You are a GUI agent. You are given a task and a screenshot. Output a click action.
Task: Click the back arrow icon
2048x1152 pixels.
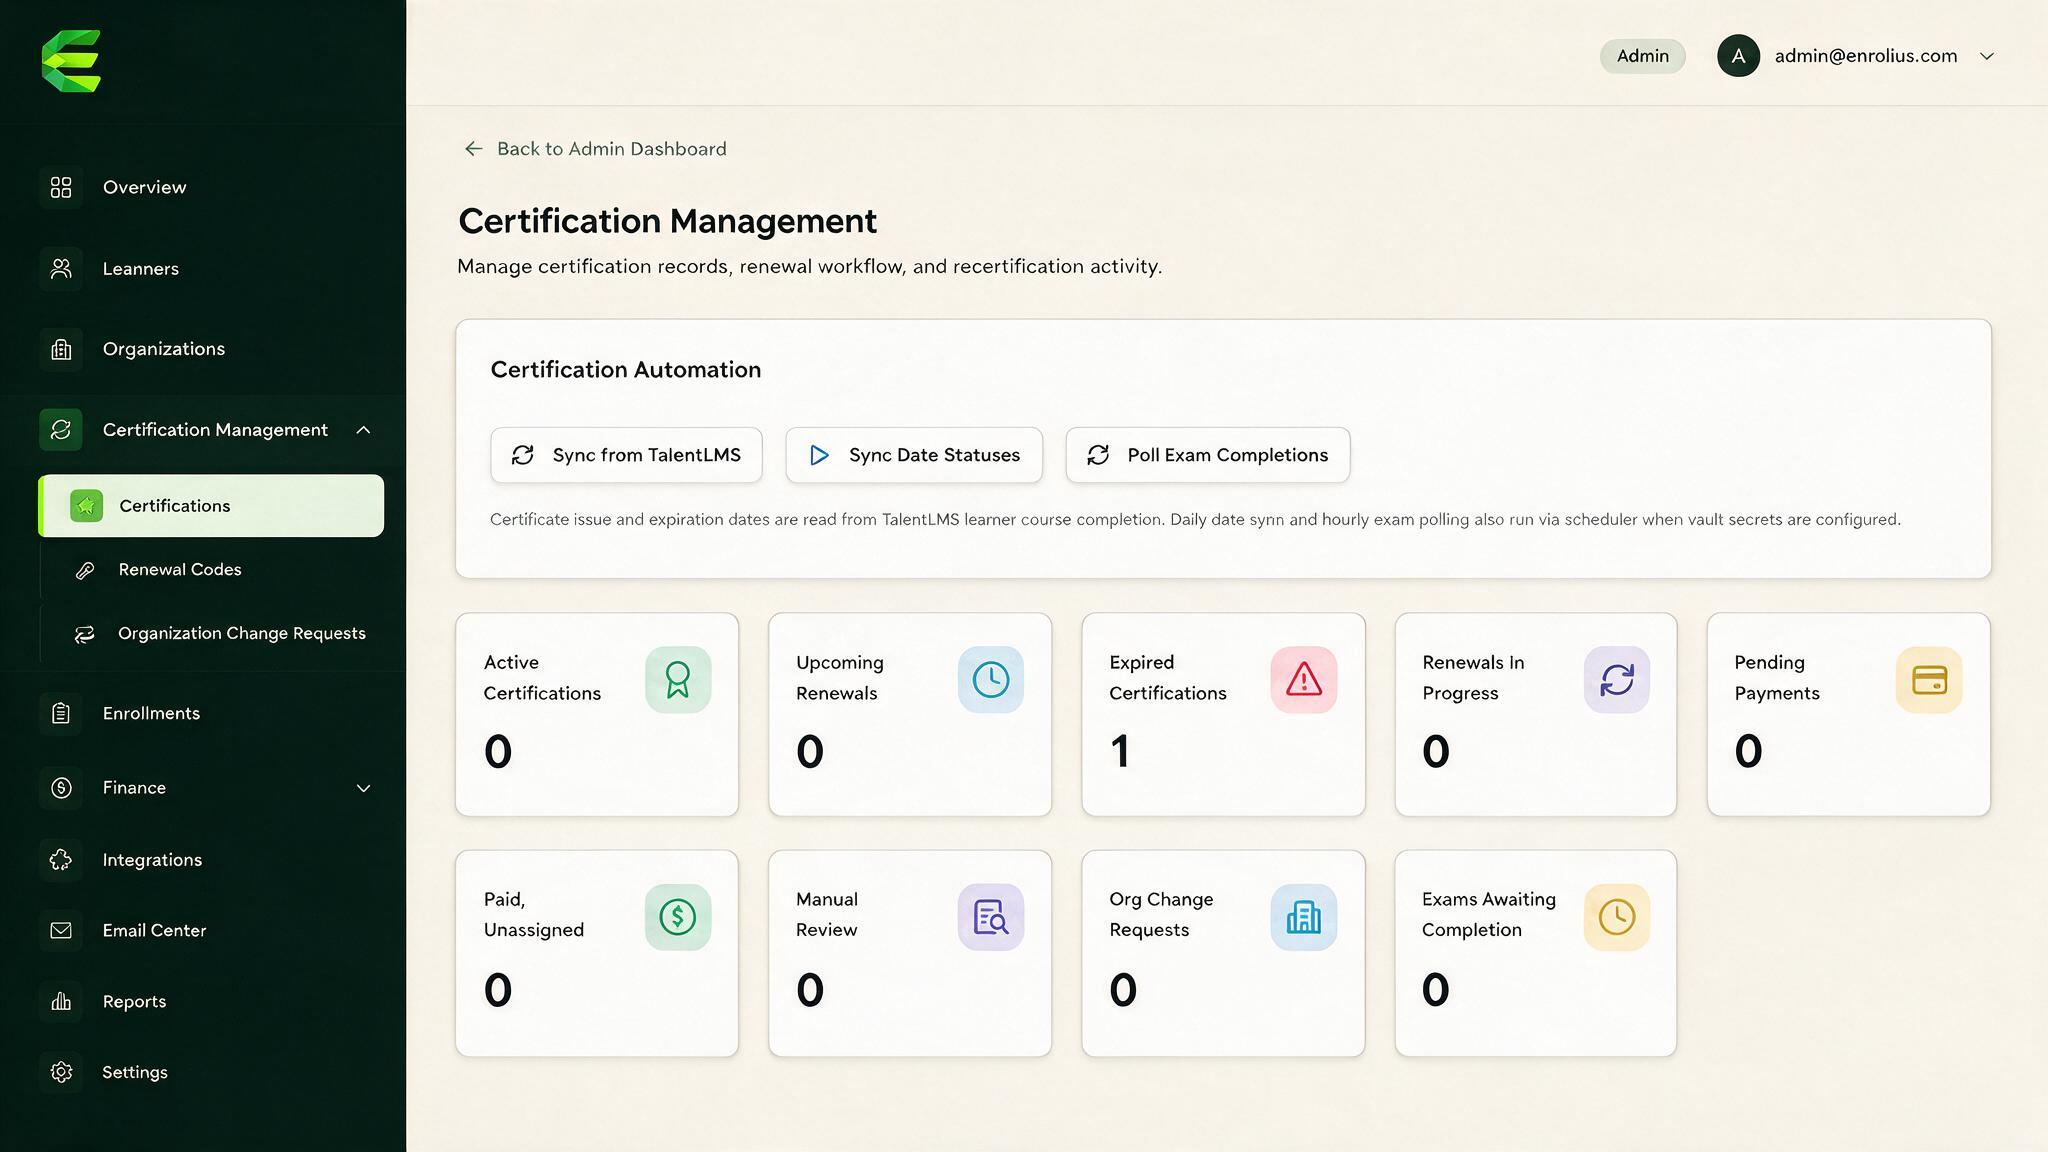474,149
